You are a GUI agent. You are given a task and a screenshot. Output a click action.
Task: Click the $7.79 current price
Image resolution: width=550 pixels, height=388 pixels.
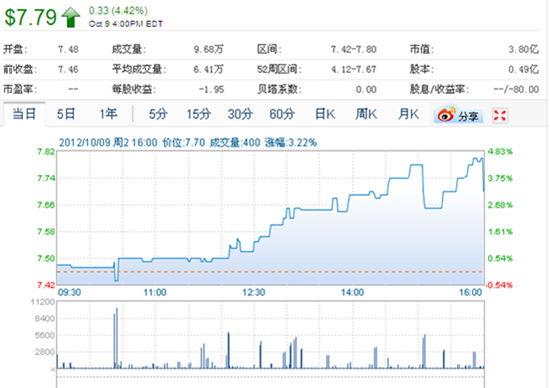31,17
